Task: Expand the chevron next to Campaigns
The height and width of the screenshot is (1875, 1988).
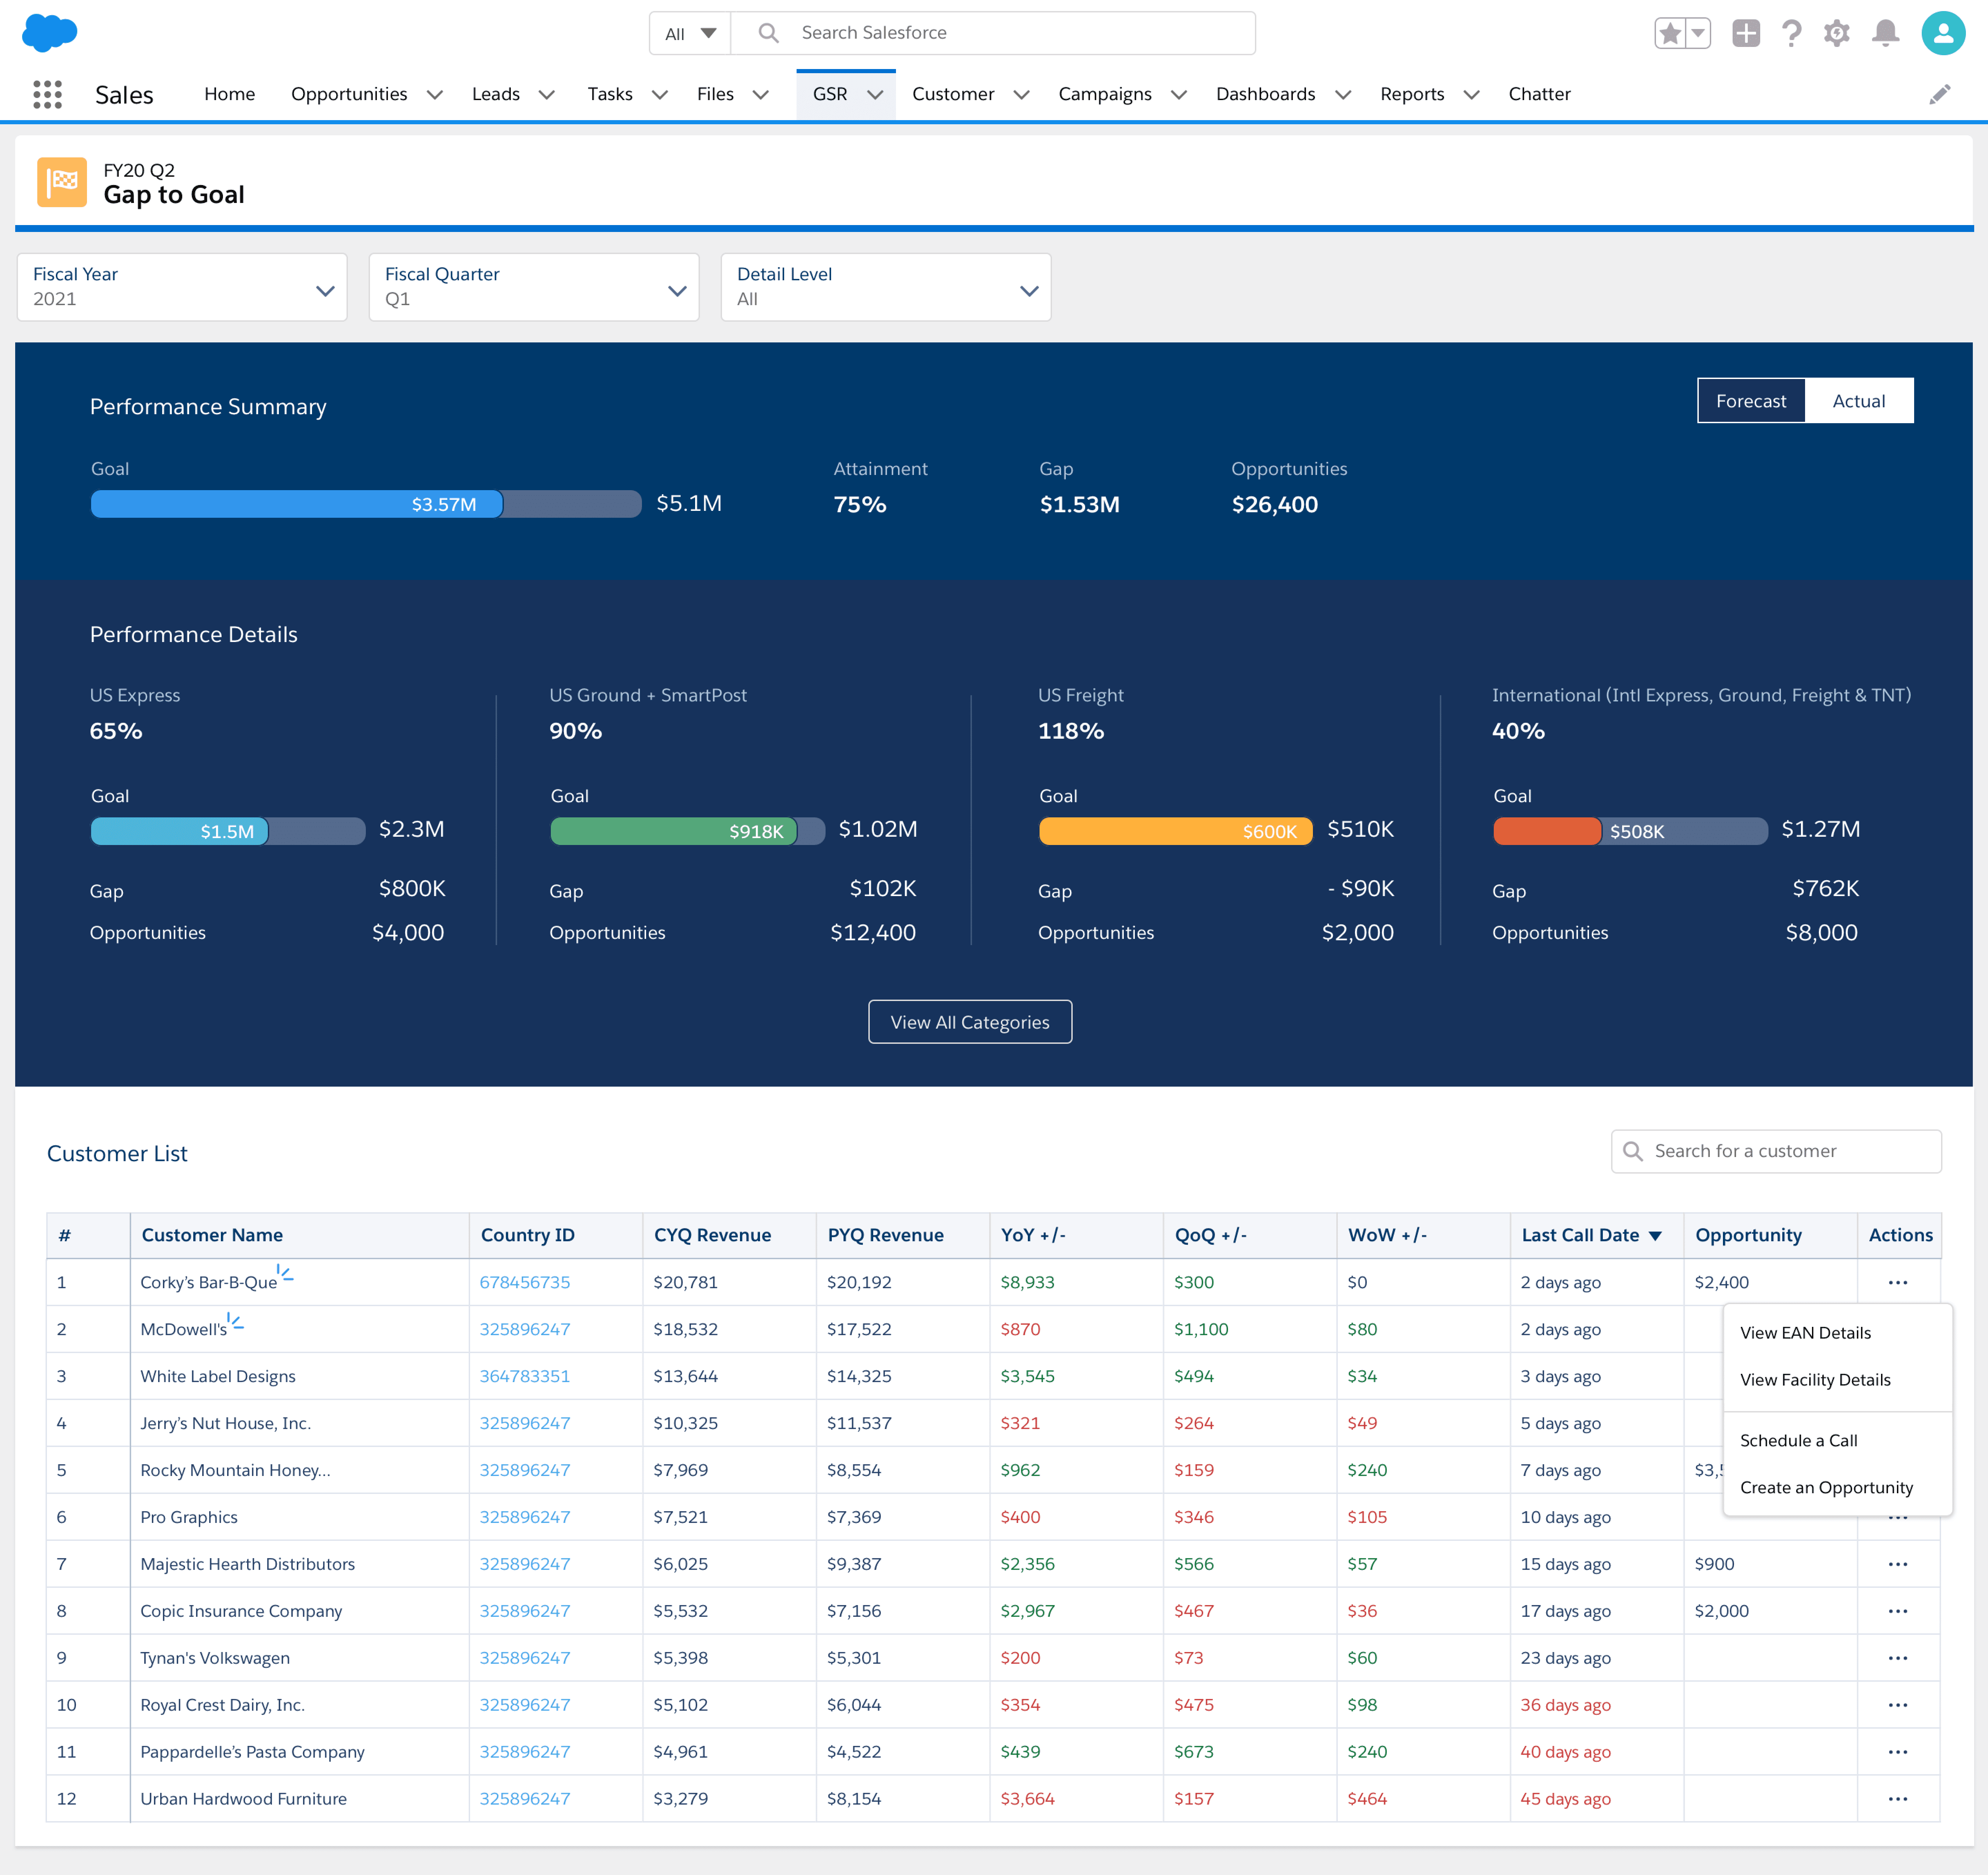Action: point(1179,95)
